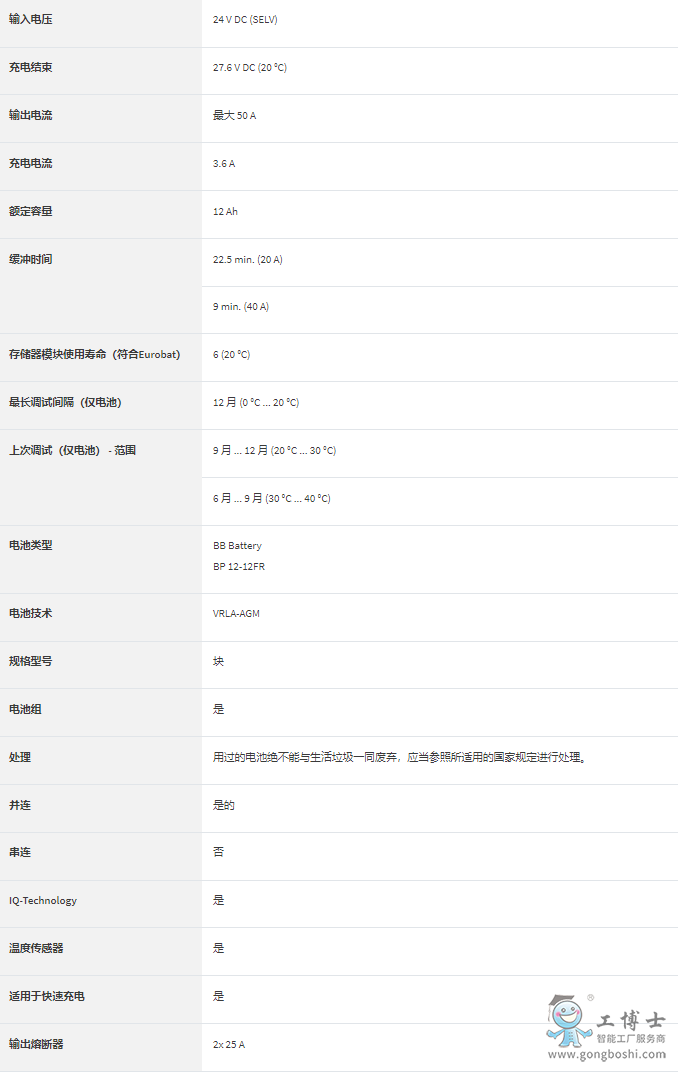Image resolution: width=681 pixels, height=1074 pixels.
Task: Select the 额定容量 row label
Action: 31,211
